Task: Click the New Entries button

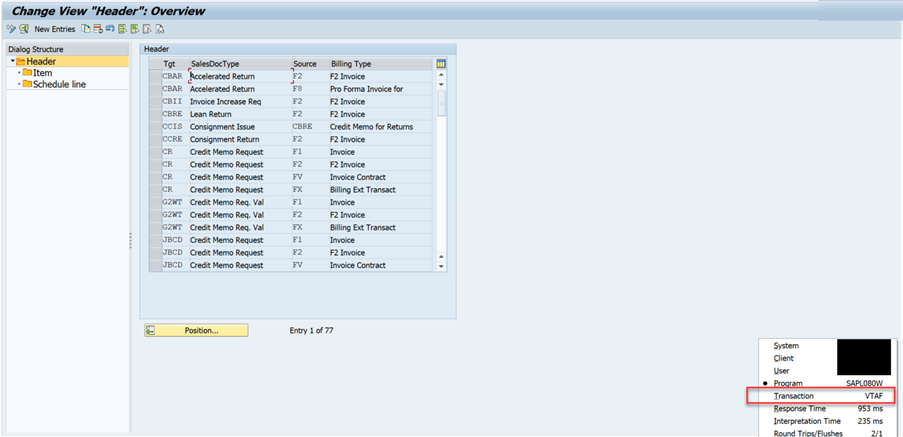Action: pyautogui.click(x=54, y=29)
